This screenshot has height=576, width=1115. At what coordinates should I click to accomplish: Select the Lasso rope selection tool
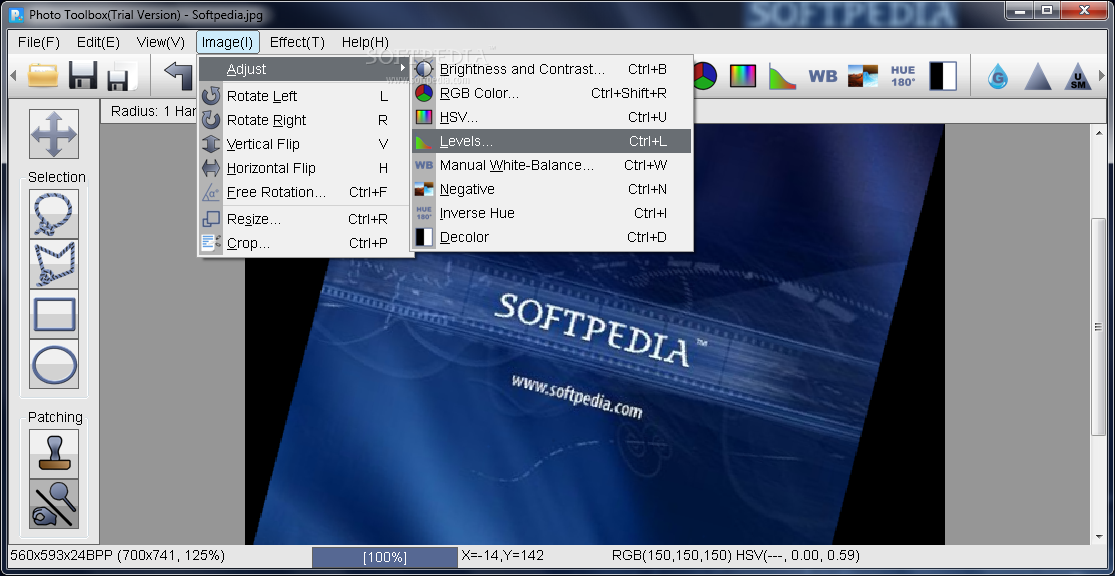point(54,213)
